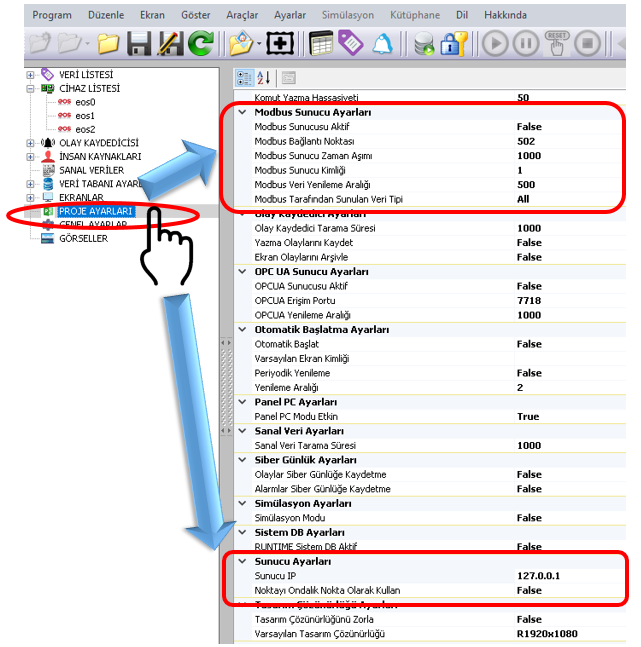The height and width of the screenshot is (647, 641).
Task: Toggle Modbus Sunucusu Aktif False value
Action: pyautogui.click(x=570, y=127)
